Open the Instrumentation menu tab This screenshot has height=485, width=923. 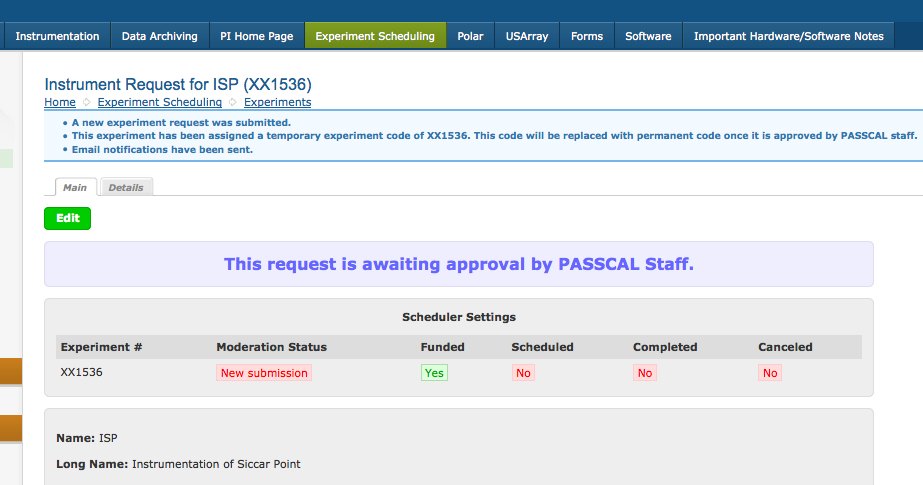click(x=57, y=36)
